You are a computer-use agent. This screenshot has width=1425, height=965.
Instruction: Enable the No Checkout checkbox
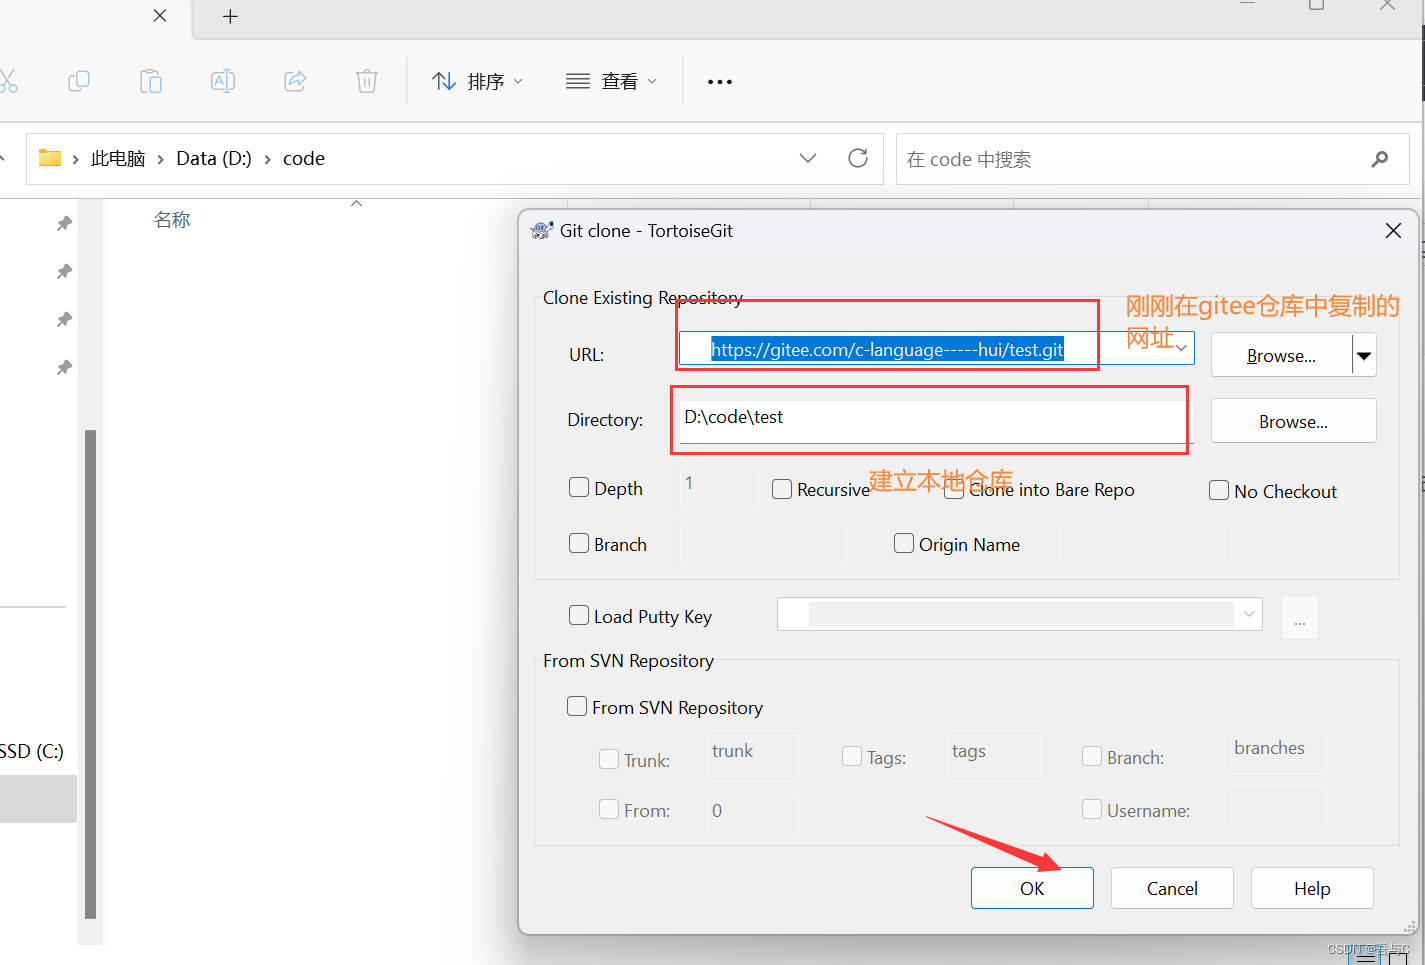coord(1219,490)
